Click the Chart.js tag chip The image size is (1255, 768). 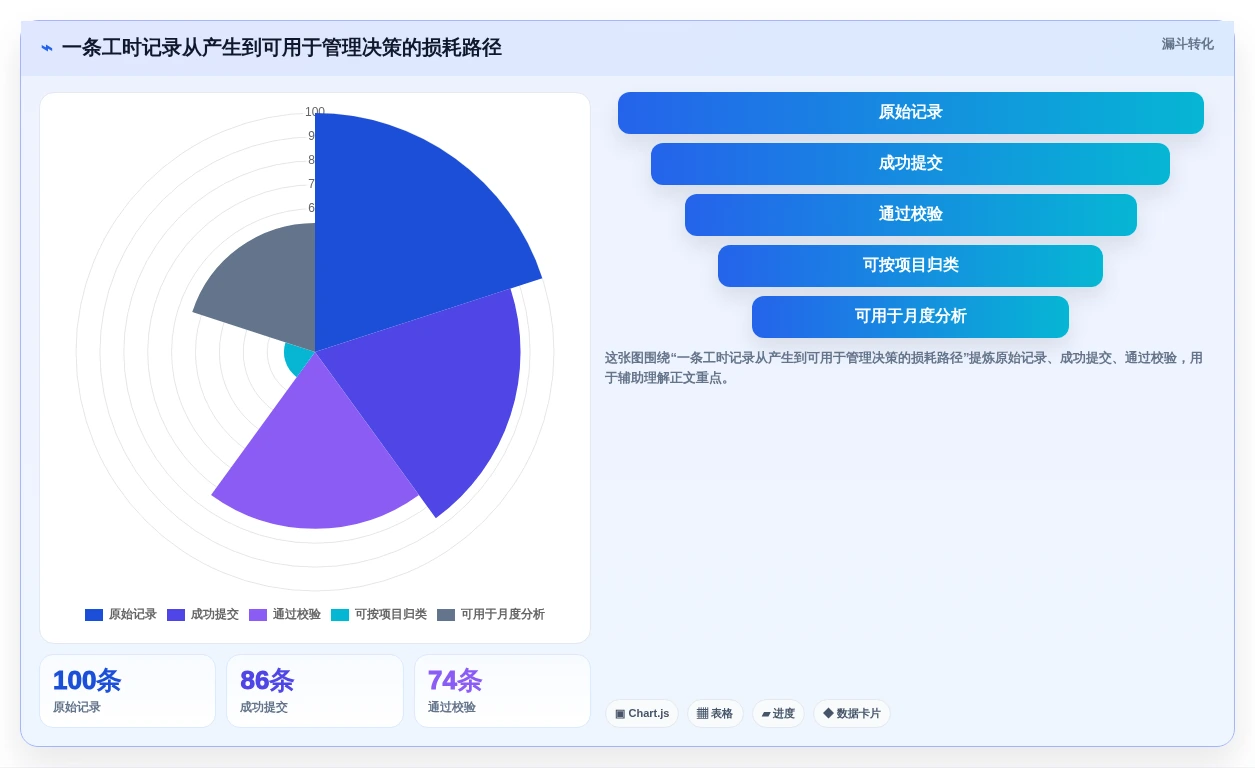coord(642,714)
